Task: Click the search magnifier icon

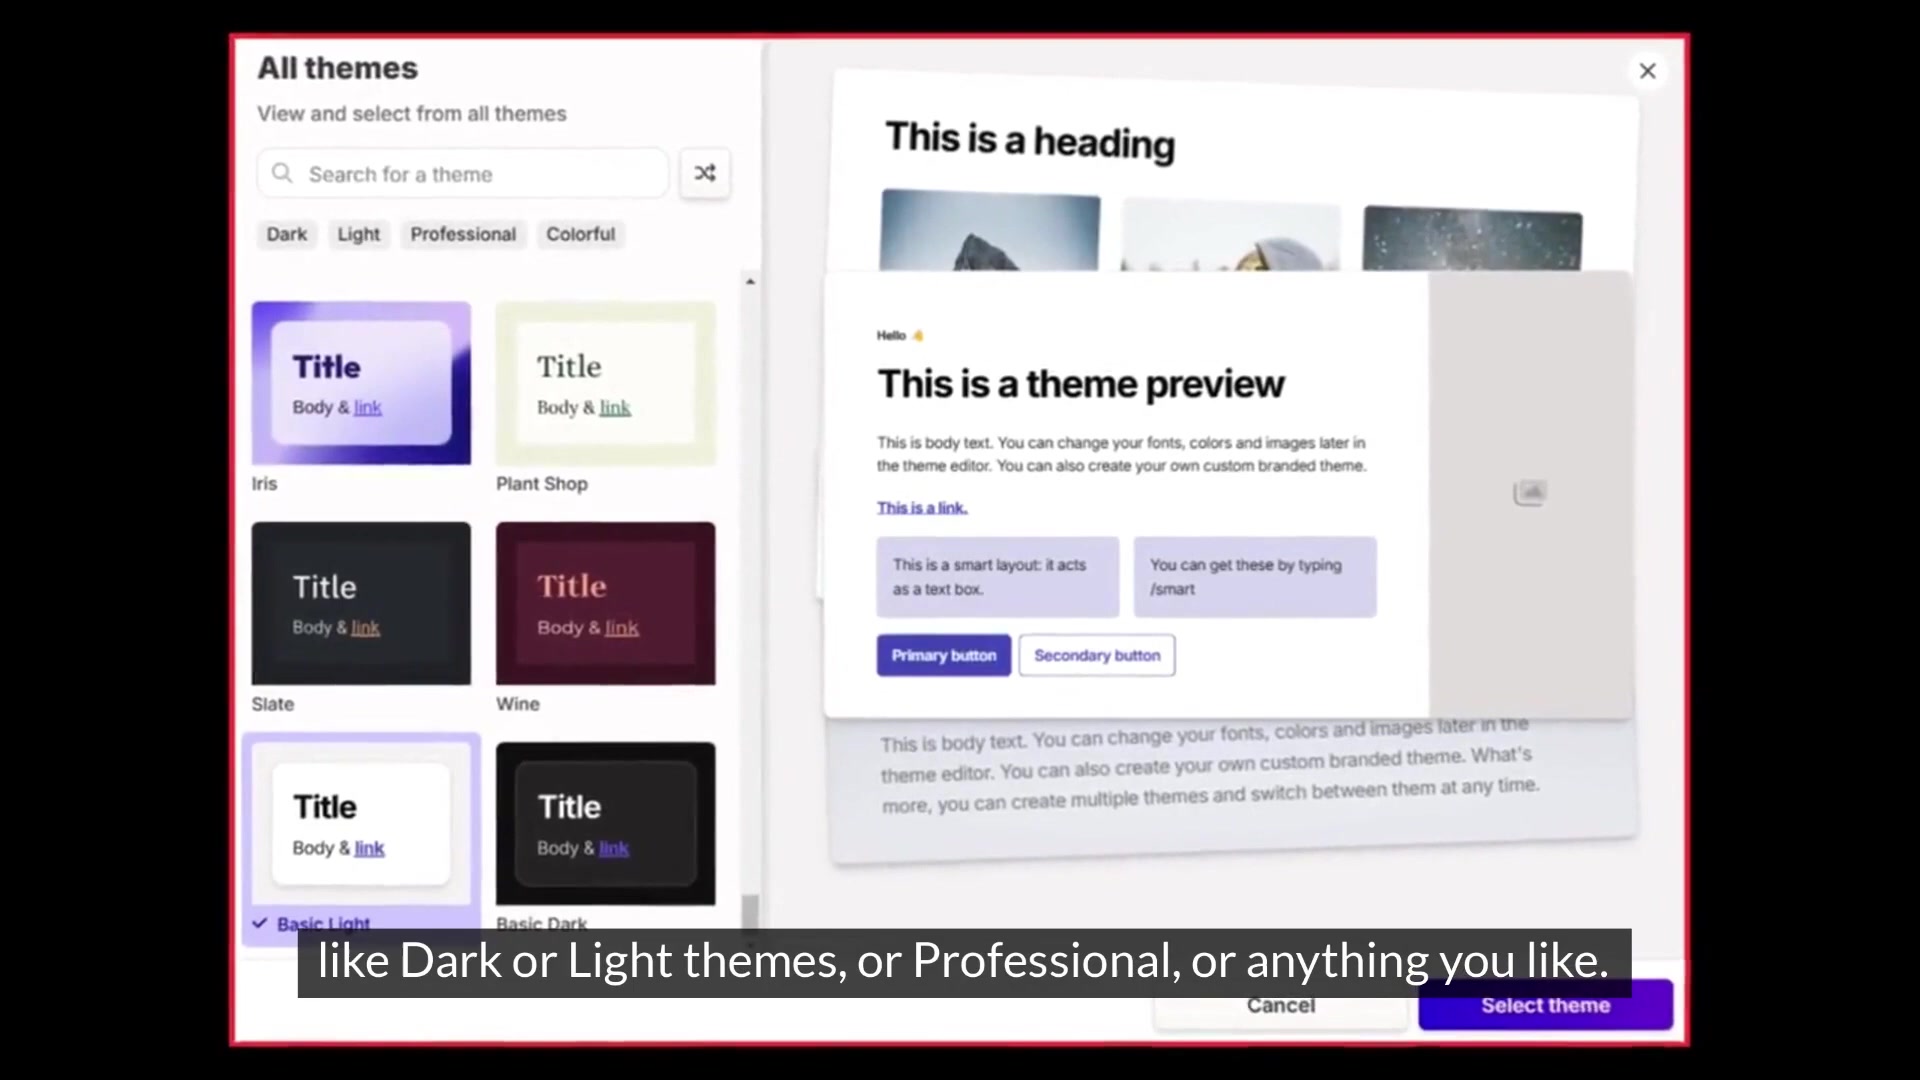Action: [x=283, y=173]
